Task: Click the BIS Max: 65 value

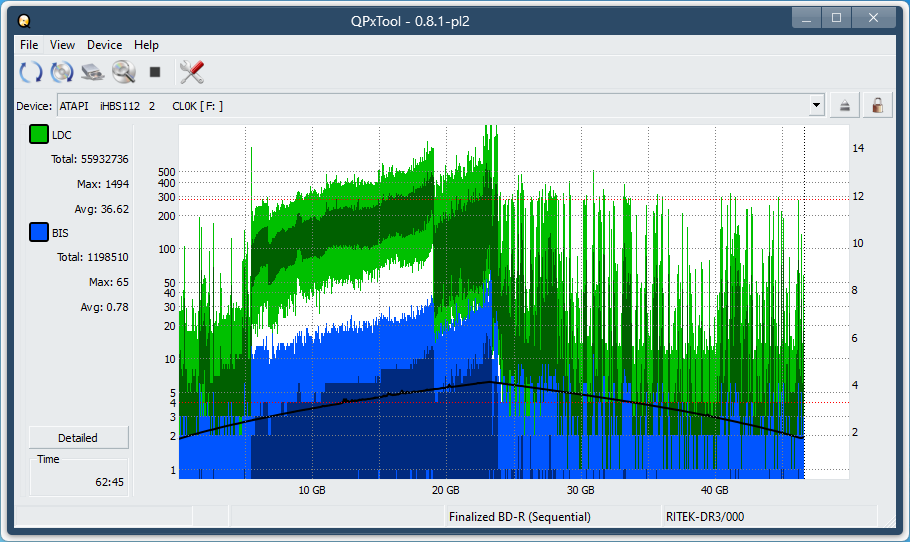Action: (x=109, y=282)
